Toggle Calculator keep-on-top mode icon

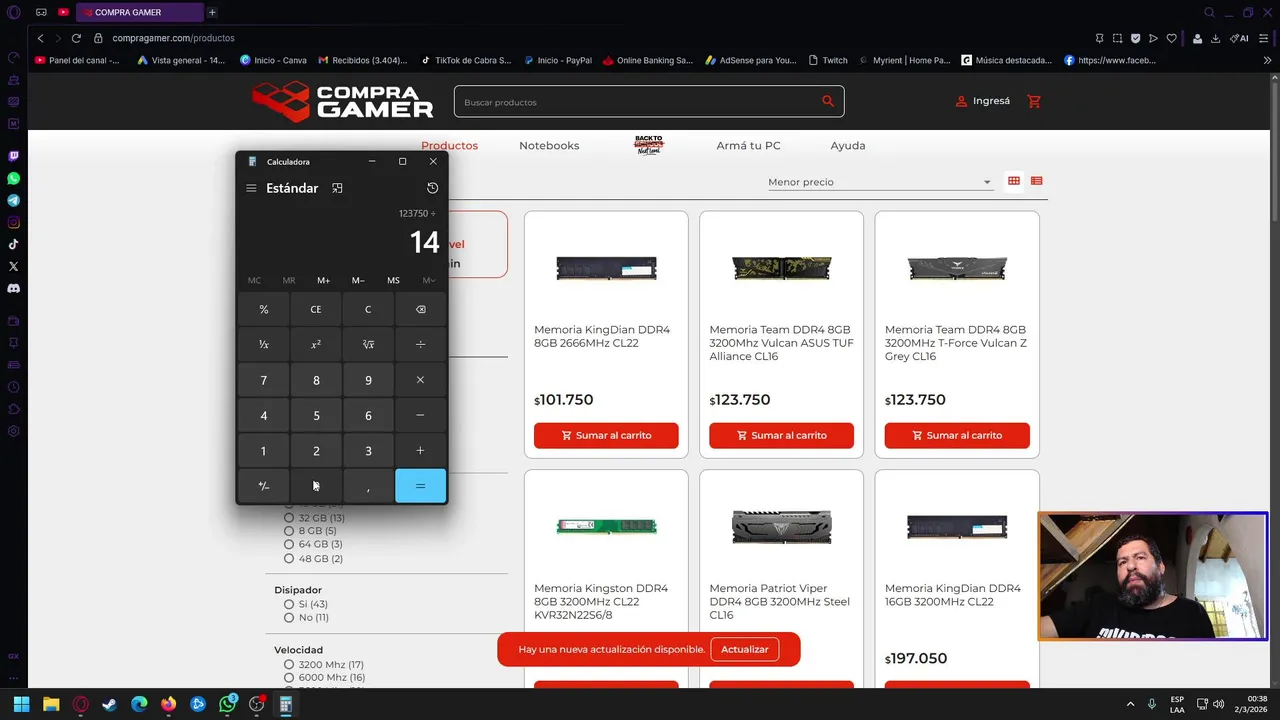point(337,188)
